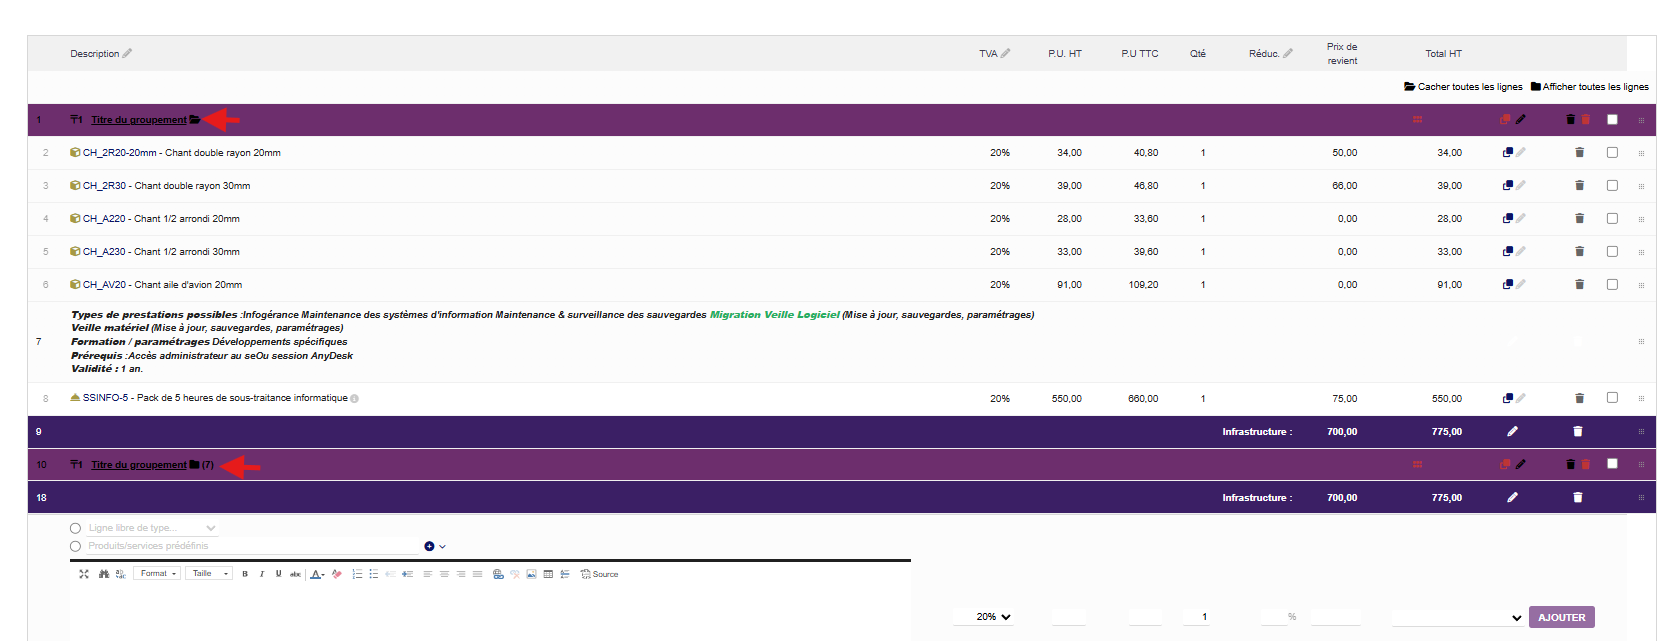This screenshot has width=1680, height=641.
Task: Click the Réduc. column edit pencil
Action: coord(1287,53)
